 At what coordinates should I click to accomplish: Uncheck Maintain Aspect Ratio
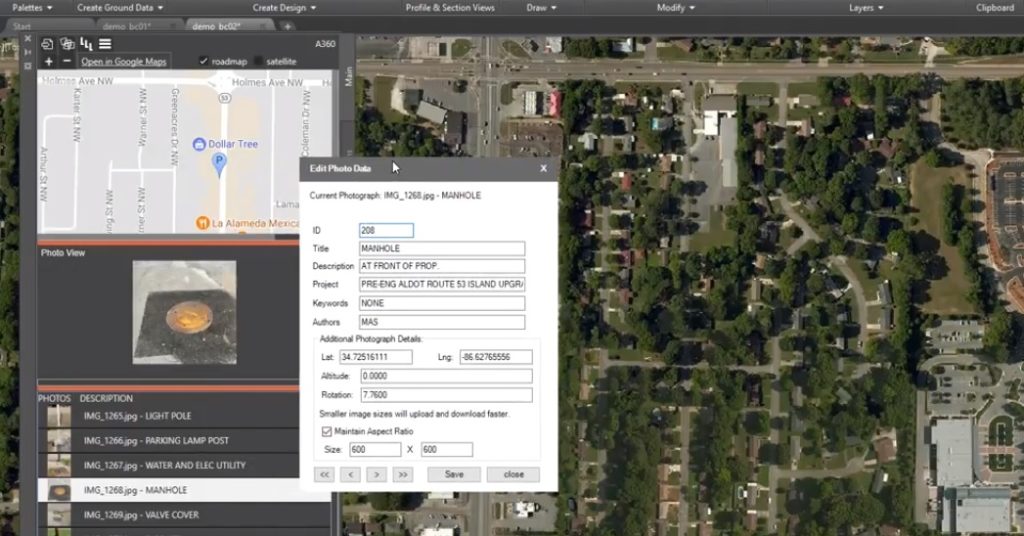tap(326, 431)
